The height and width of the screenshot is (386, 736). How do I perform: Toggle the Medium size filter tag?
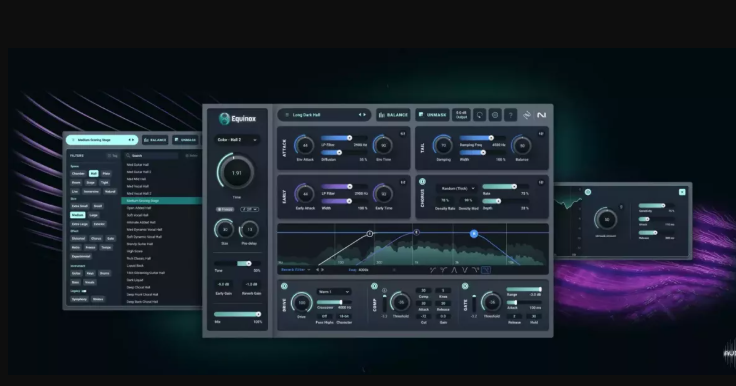[77, 215]
